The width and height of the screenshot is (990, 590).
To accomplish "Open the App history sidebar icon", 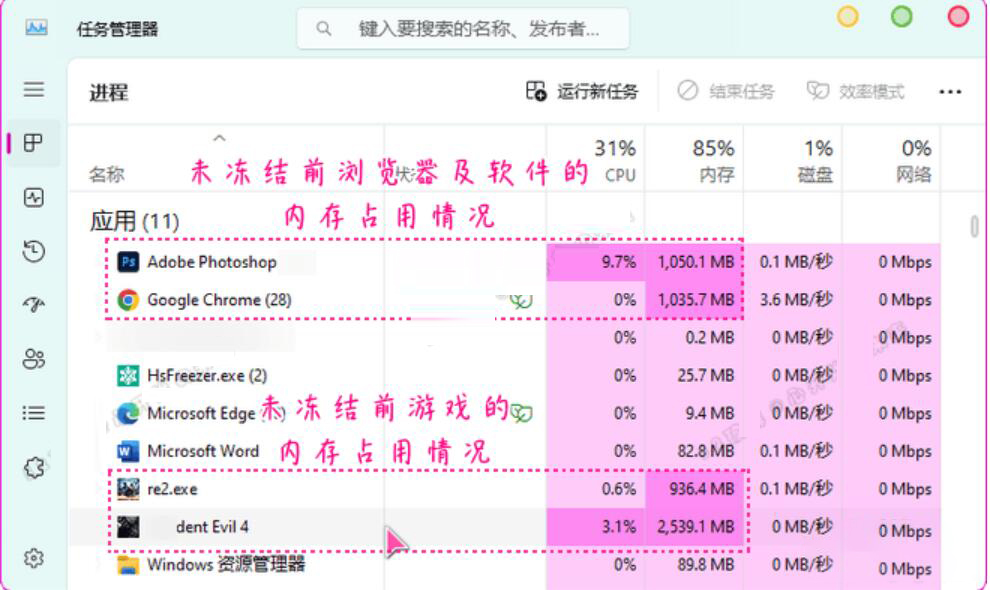I will pos(34,251).
